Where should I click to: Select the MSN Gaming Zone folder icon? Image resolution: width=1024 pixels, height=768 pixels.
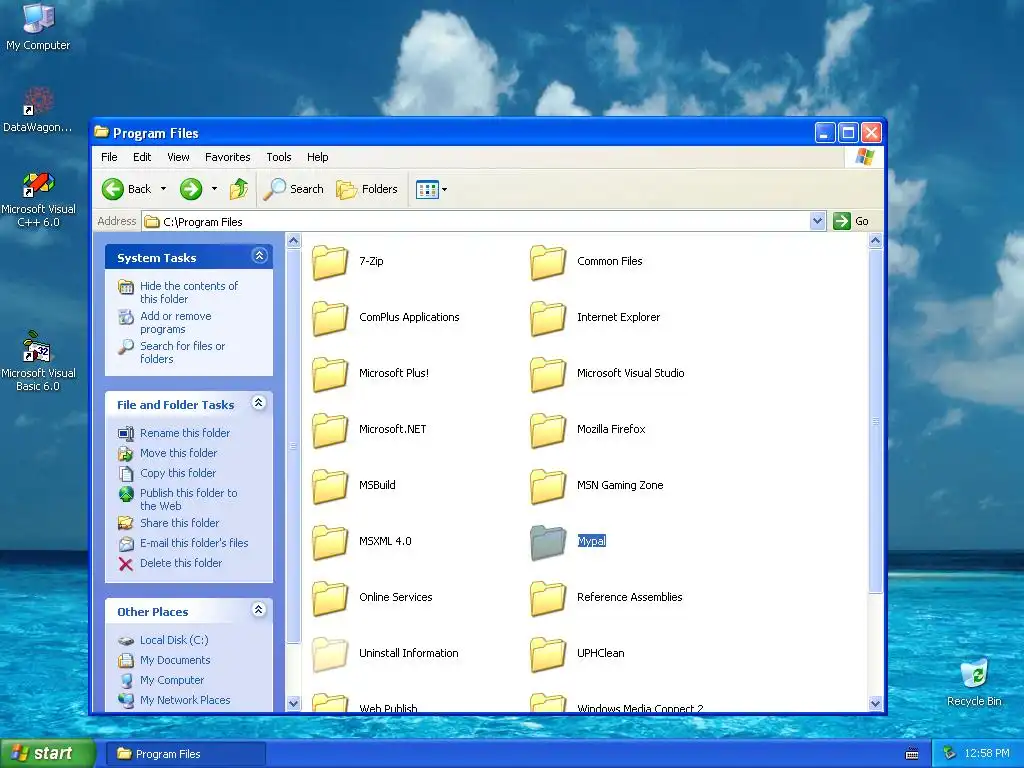click(548, 486)
